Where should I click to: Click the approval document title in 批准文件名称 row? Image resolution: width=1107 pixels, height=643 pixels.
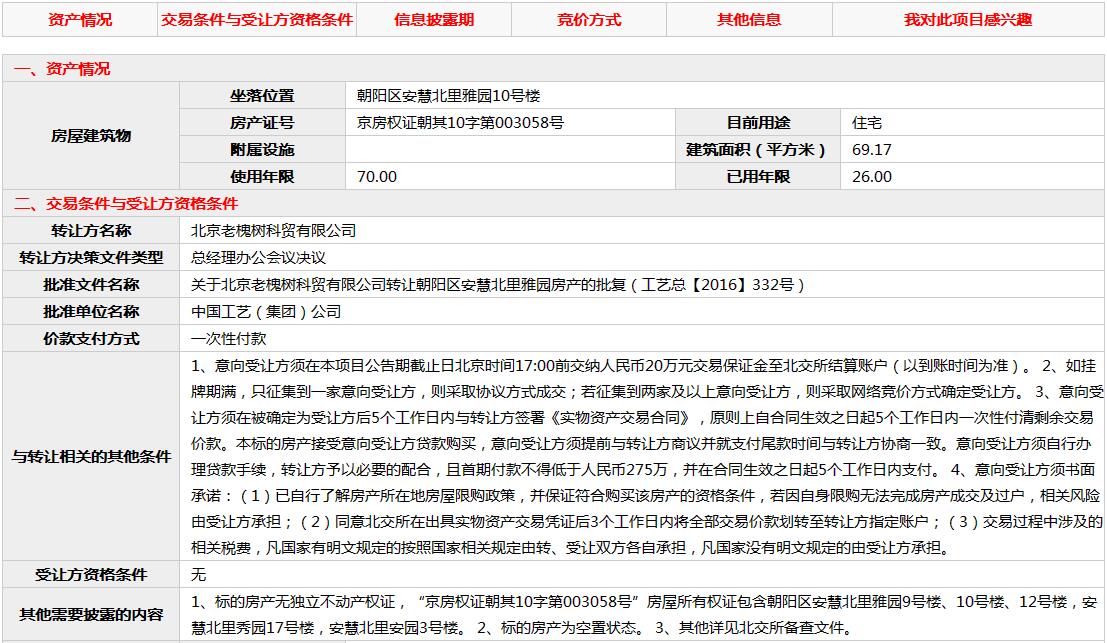[x=498, y=285]
